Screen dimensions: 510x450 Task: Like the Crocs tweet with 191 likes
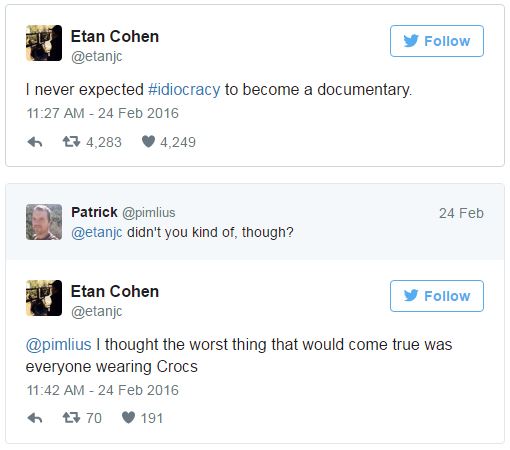pyautogui.click(x=128, y=417)
